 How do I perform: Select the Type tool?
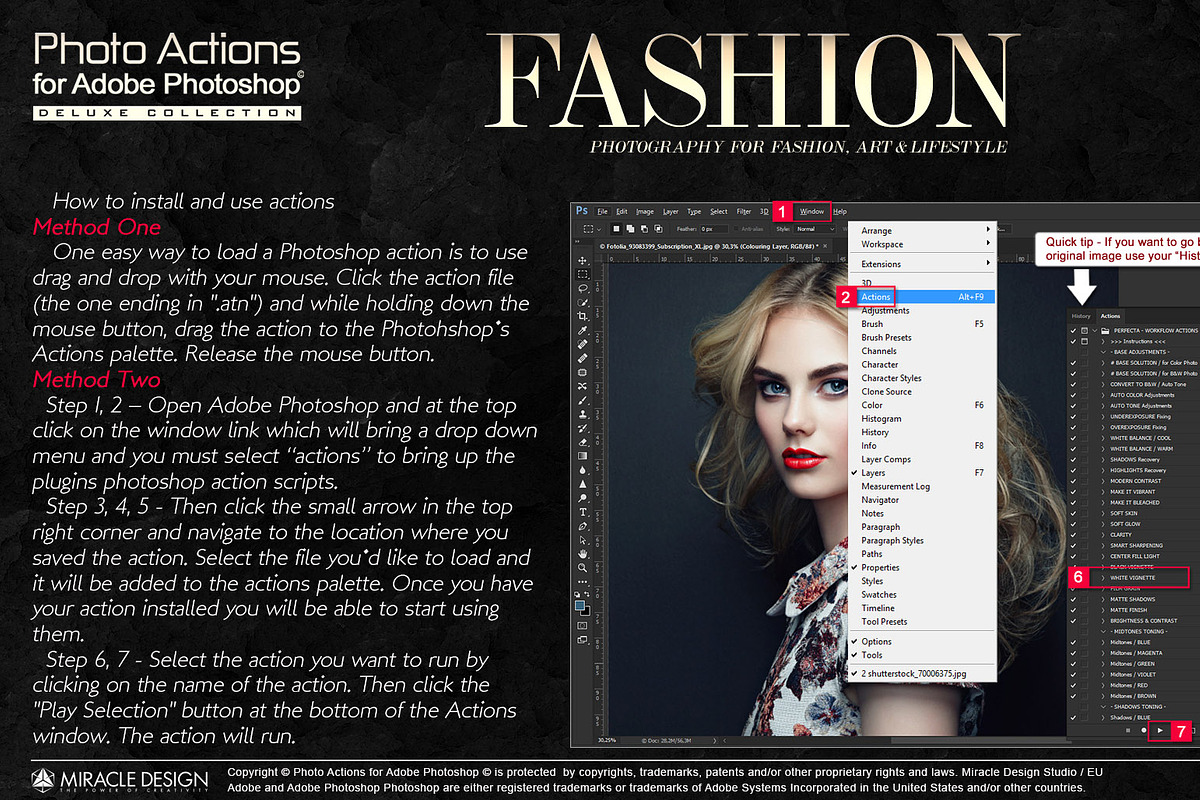[x=582, y=512]
